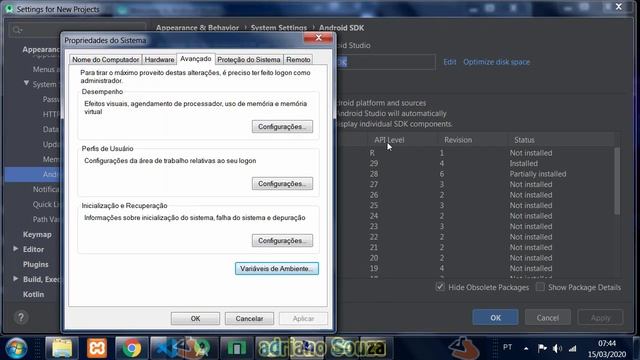Click System Settings in the breadcrumb

(x=279, y=28)
